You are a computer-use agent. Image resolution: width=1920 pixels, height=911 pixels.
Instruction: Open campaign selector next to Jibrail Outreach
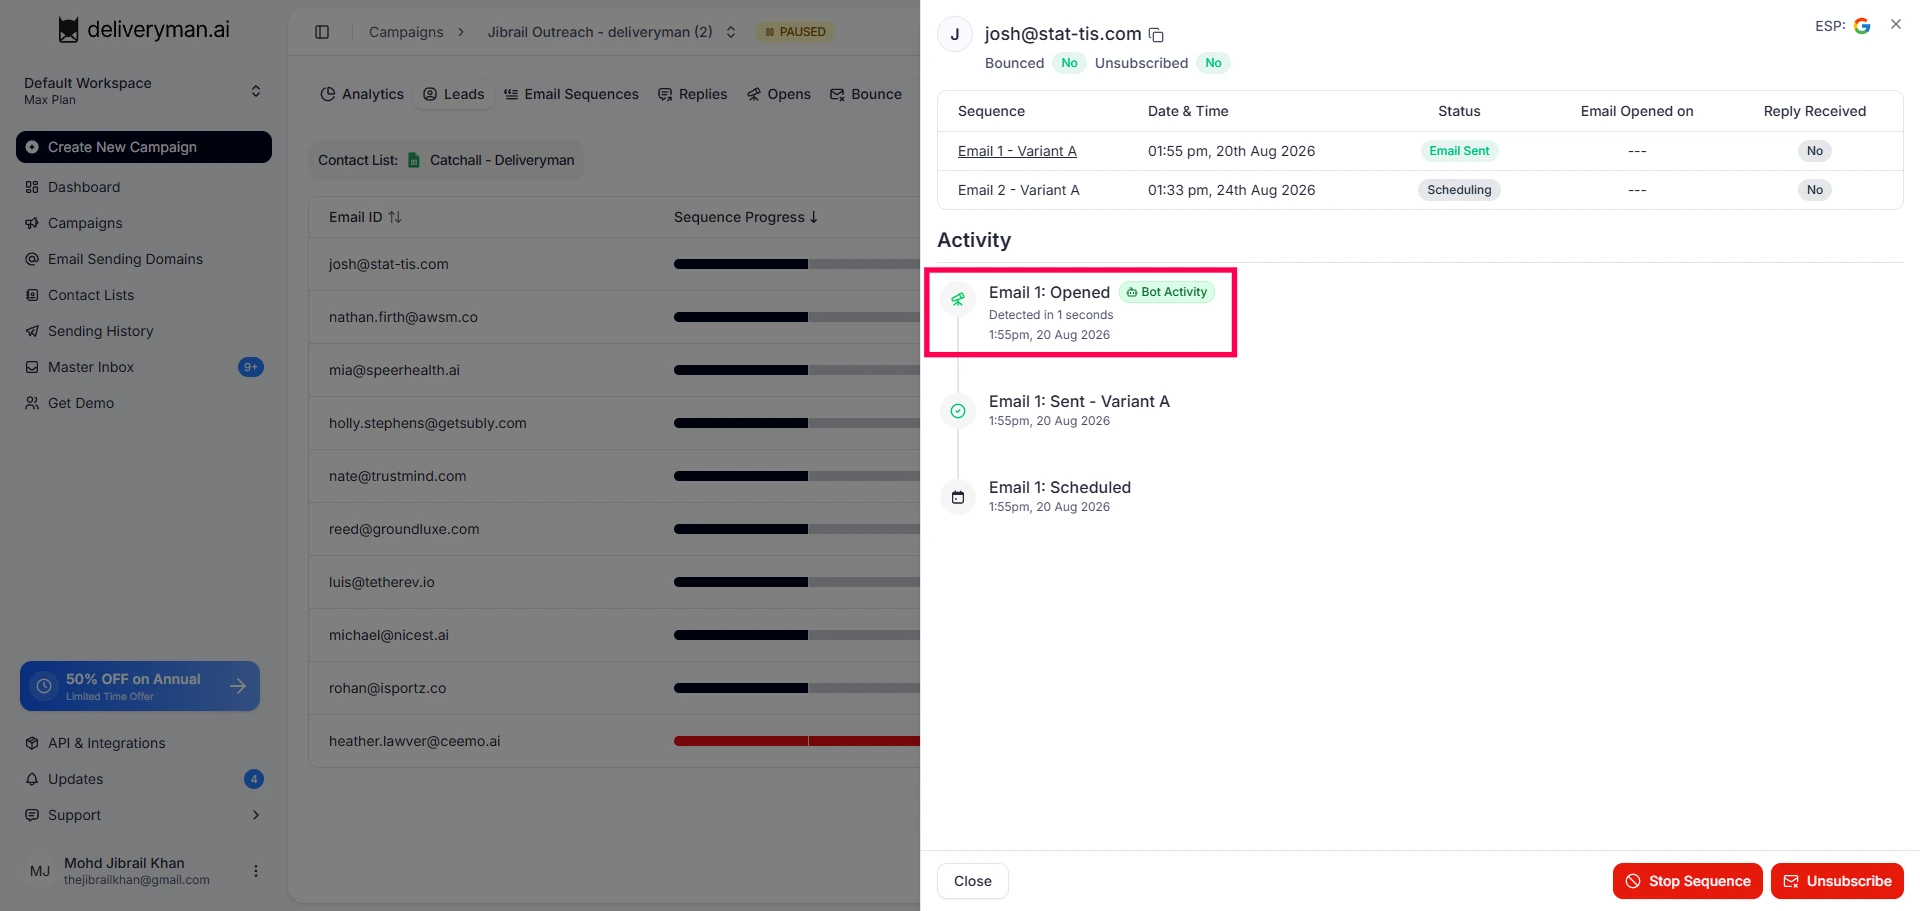(731, 32)
